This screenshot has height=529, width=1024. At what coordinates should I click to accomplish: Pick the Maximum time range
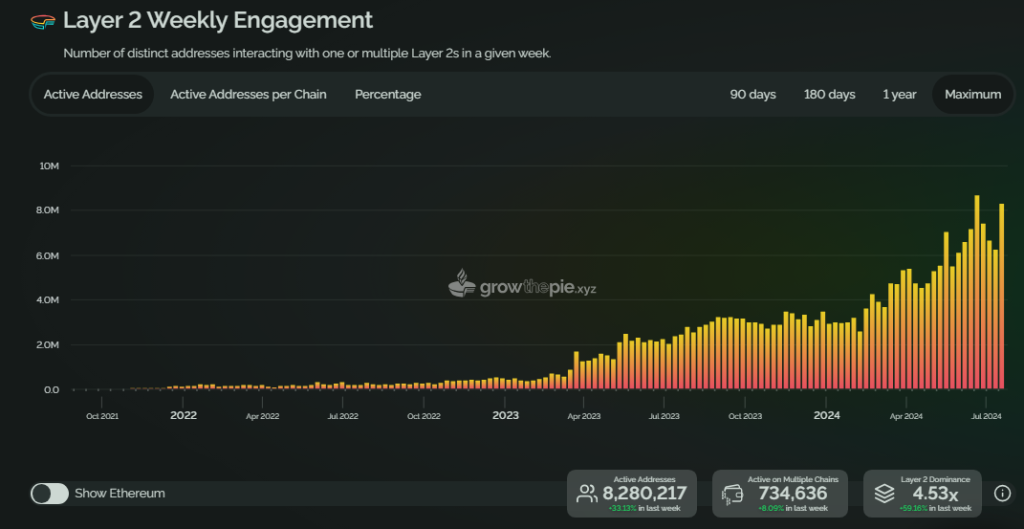[972, 94]
